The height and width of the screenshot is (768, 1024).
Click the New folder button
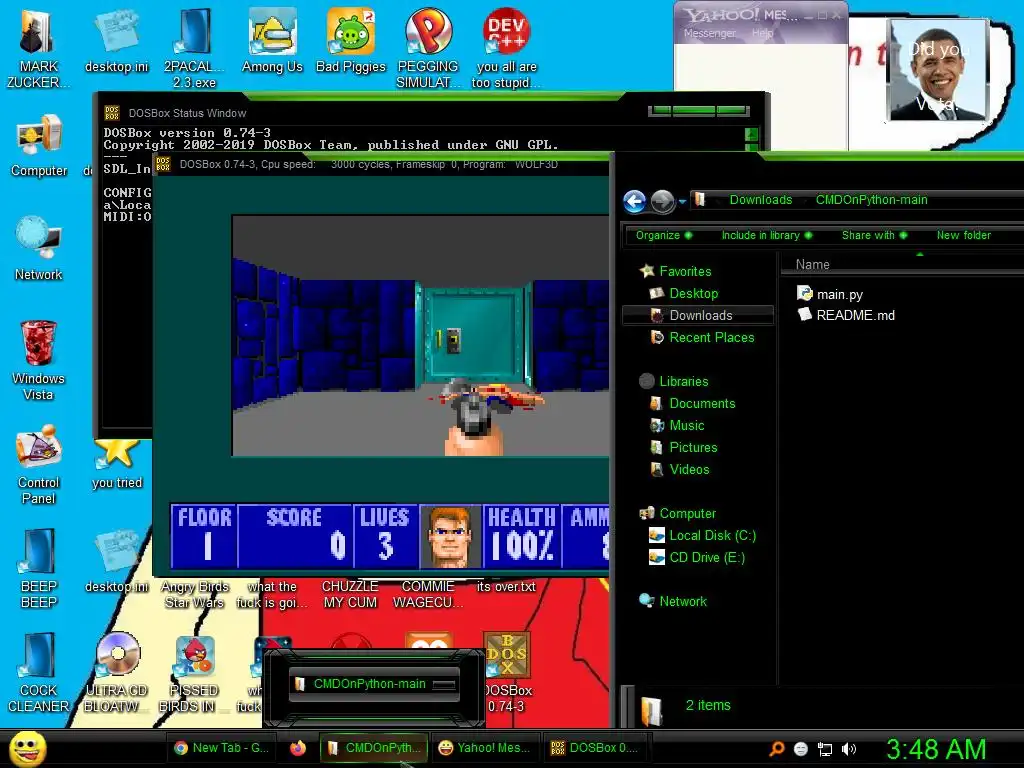tap(963, 235)
